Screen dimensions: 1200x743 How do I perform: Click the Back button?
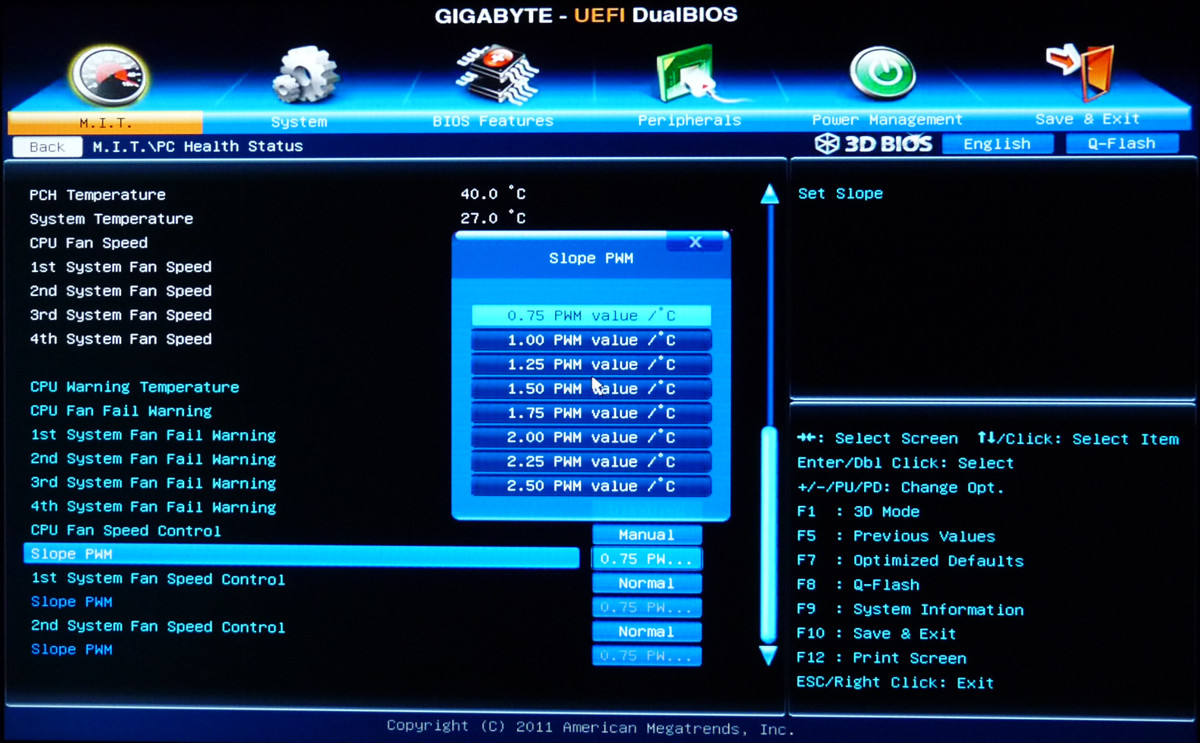pyautogui.click(x=46, y=147)
